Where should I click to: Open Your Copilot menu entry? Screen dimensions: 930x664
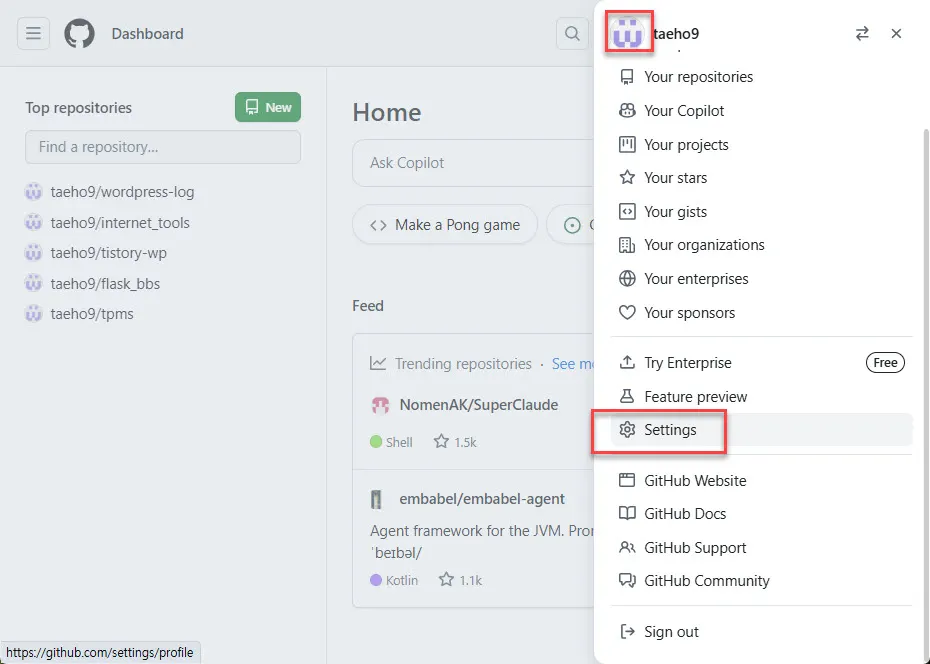click(684, 111)
